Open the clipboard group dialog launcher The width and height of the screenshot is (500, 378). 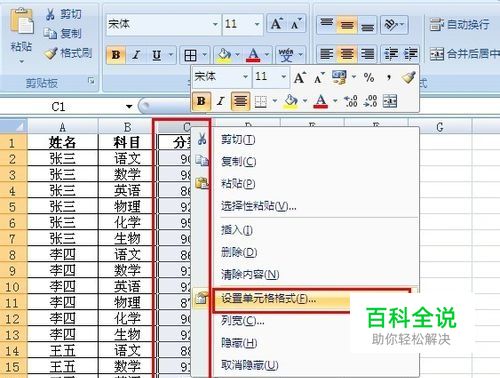[x=91, y=81]
